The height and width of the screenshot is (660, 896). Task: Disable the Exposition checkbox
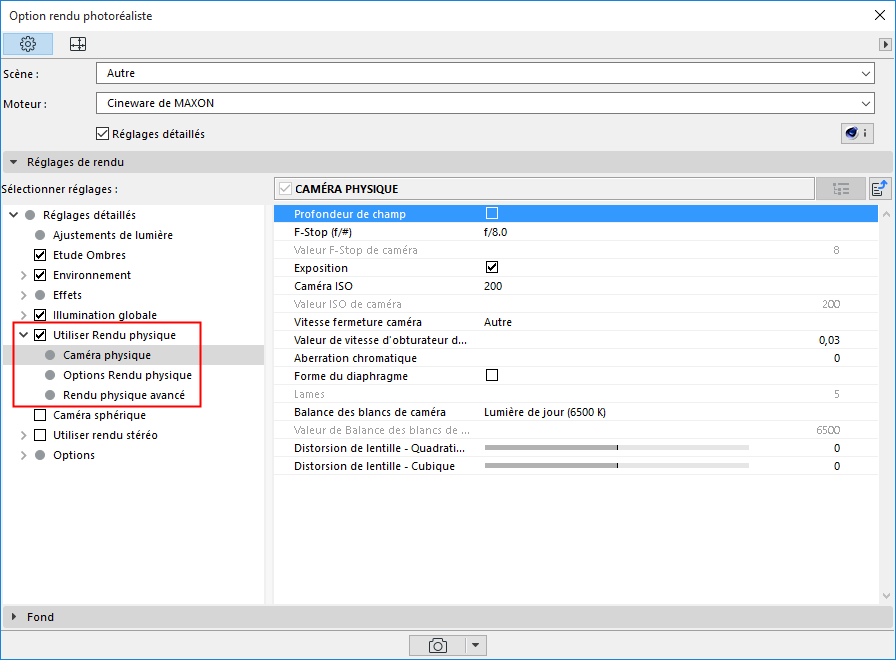(x=491, y=267)
